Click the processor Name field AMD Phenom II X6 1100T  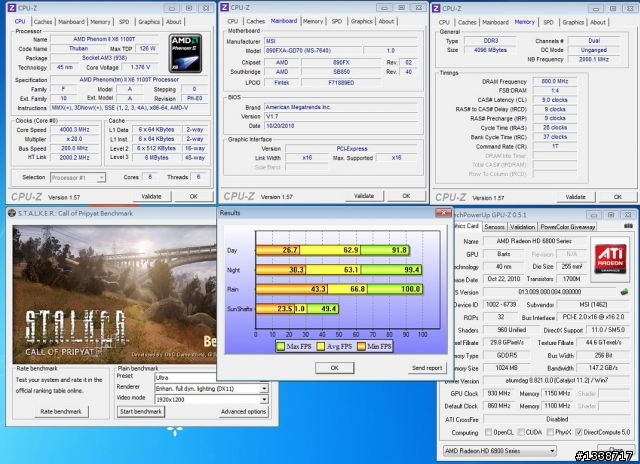[x=104, y=39]
